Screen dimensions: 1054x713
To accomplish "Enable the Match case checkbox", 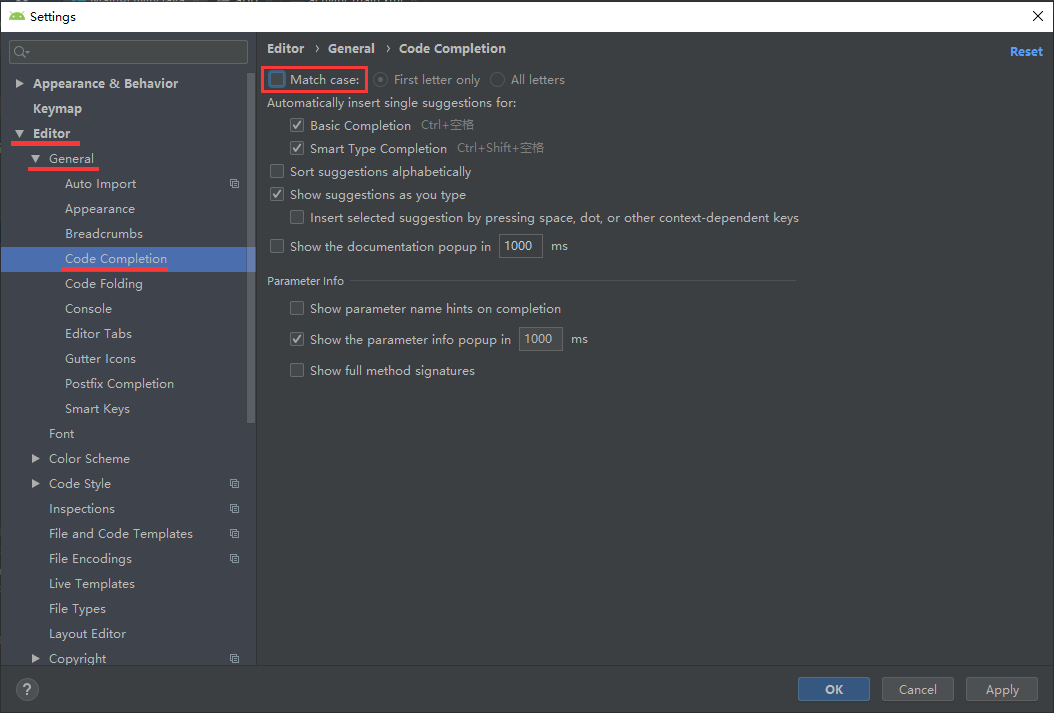I will click(277, 79).
